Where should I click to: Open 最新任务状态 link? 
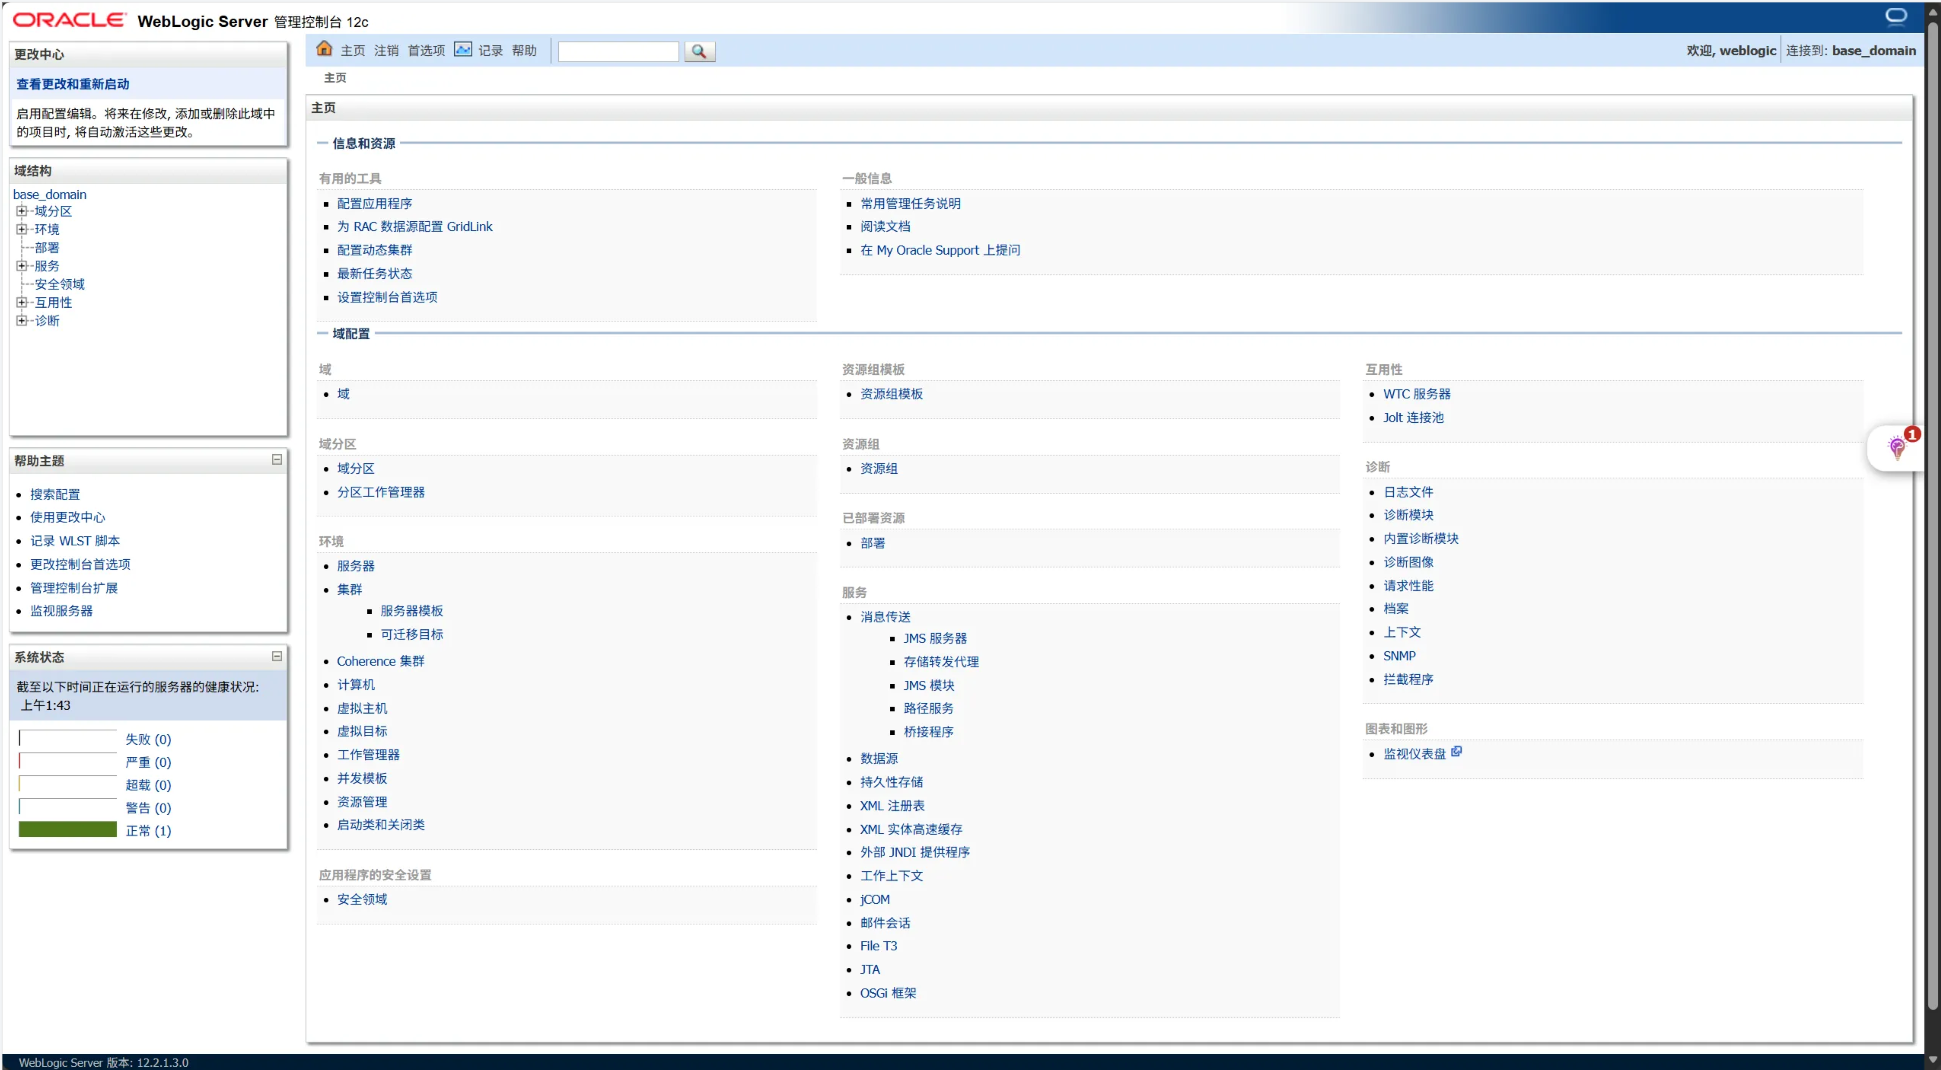[374, 274]
